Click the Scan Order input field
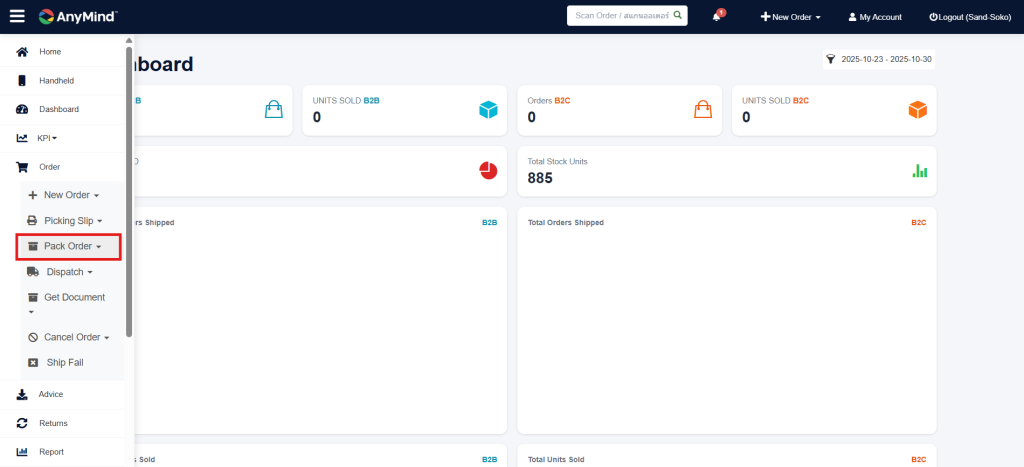The height and width of the screenshot is (467, 1024). (x=620, y=16)
